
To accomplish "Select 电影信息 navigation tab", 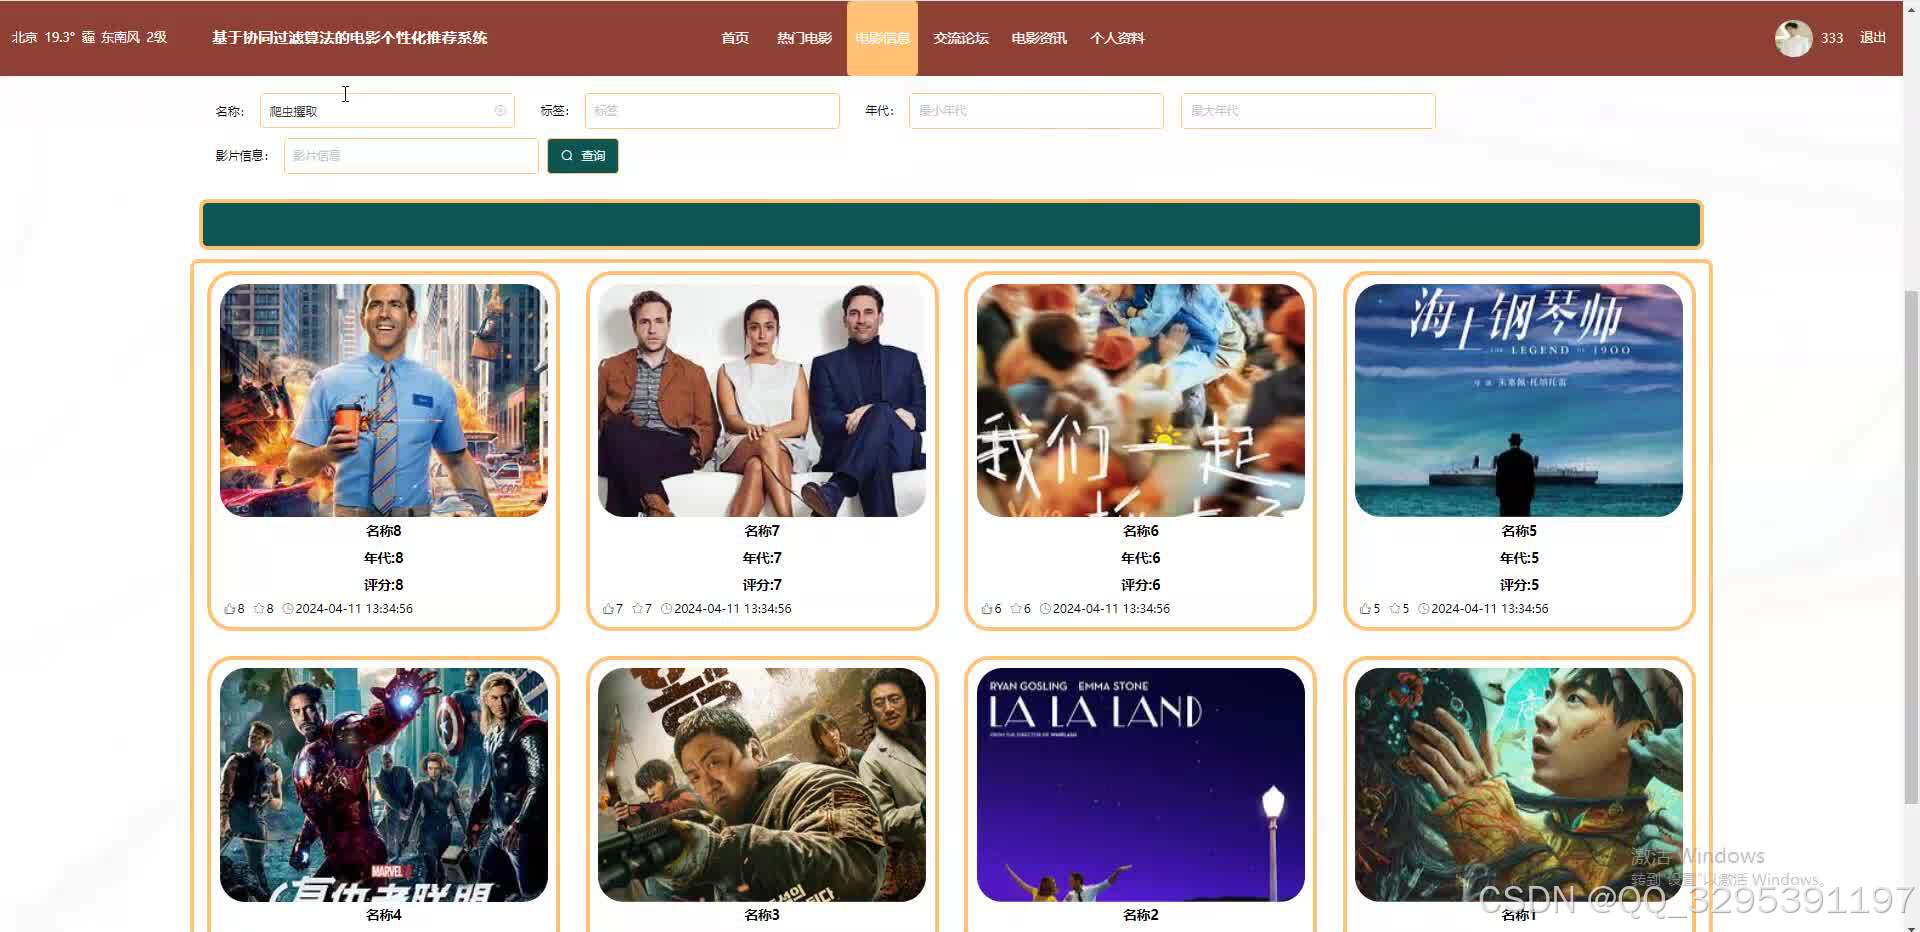I will point(882,38).
